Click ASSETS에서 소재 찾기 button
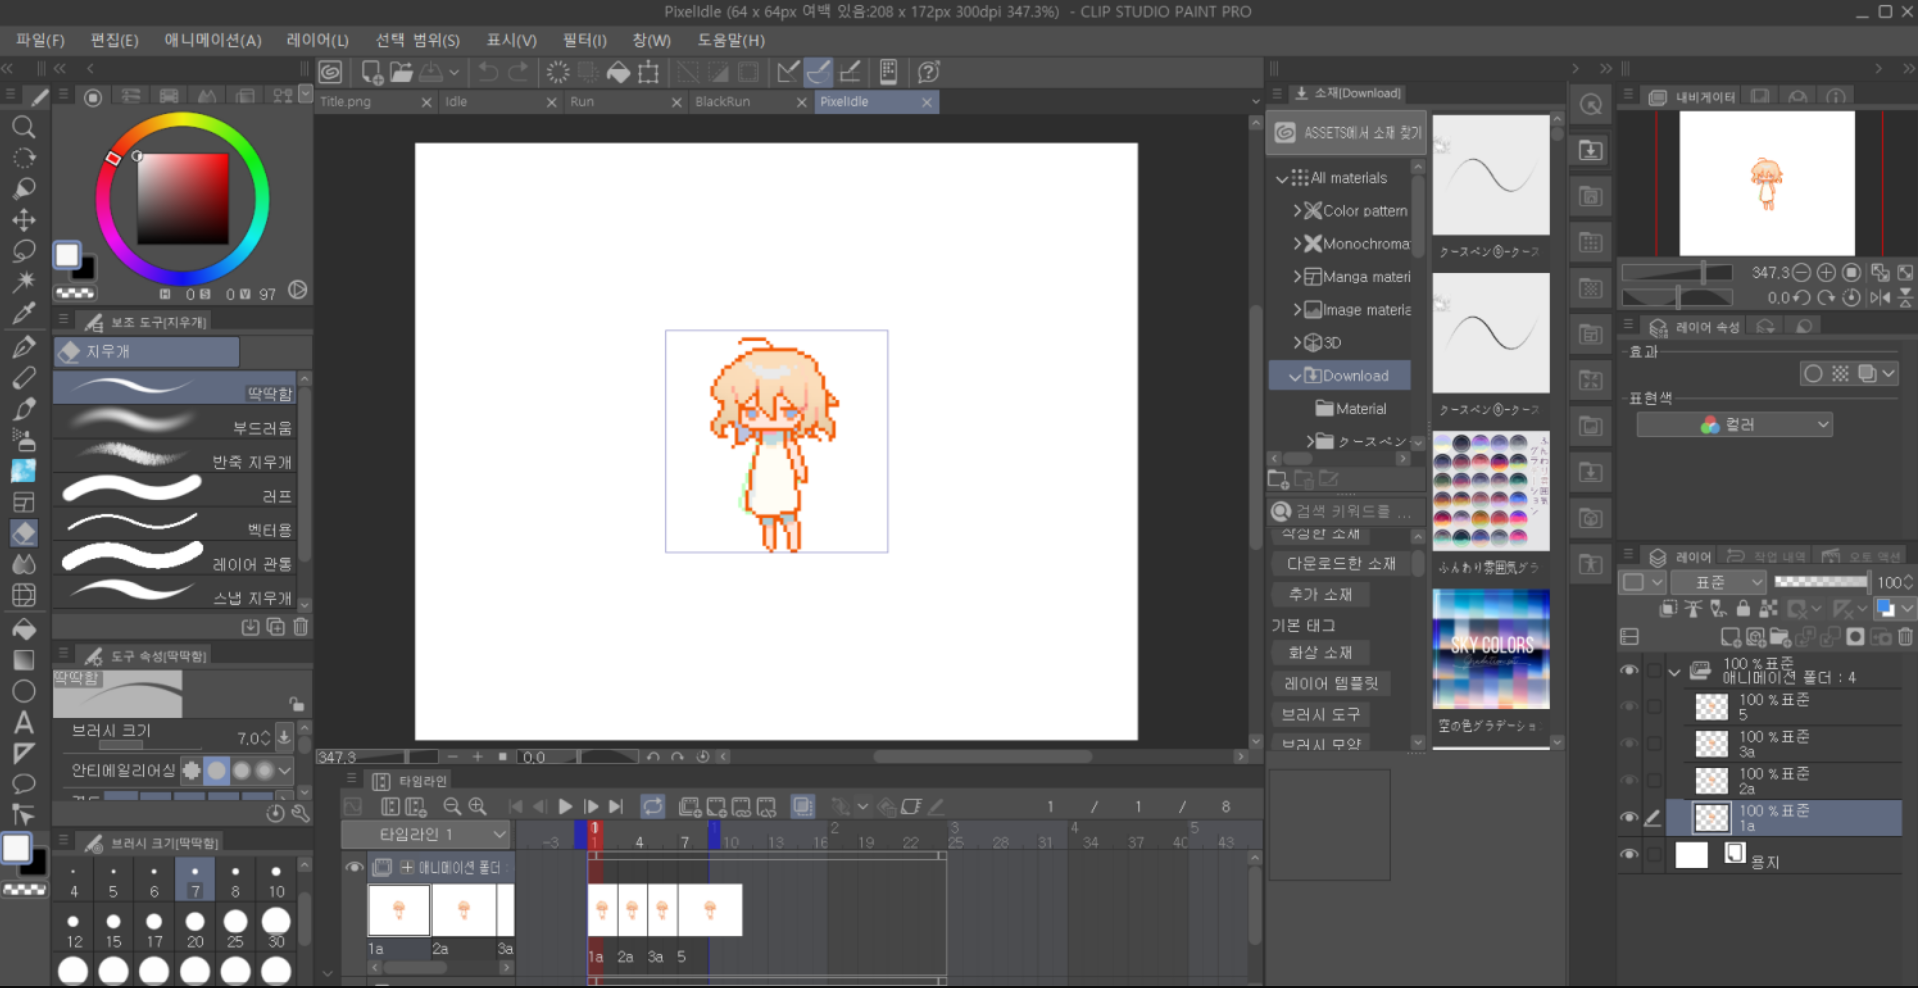Image resolution: width=1918 pixels, height=988 pixels. pos(1347,133)
